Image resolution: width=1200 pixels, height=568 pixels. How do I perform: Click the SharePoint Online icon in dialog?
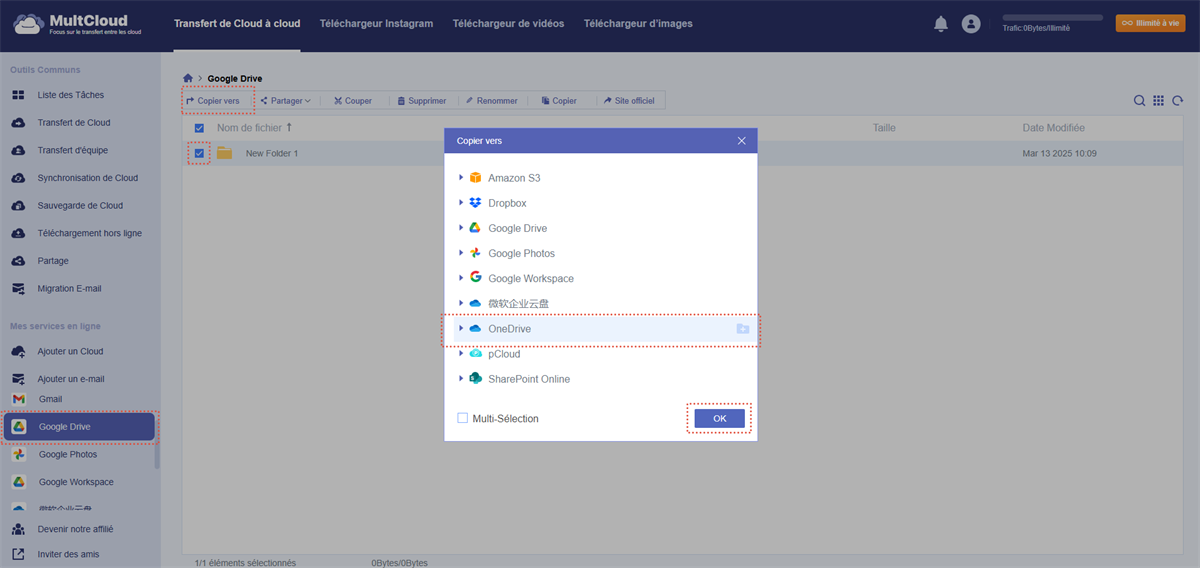[475, 379]
